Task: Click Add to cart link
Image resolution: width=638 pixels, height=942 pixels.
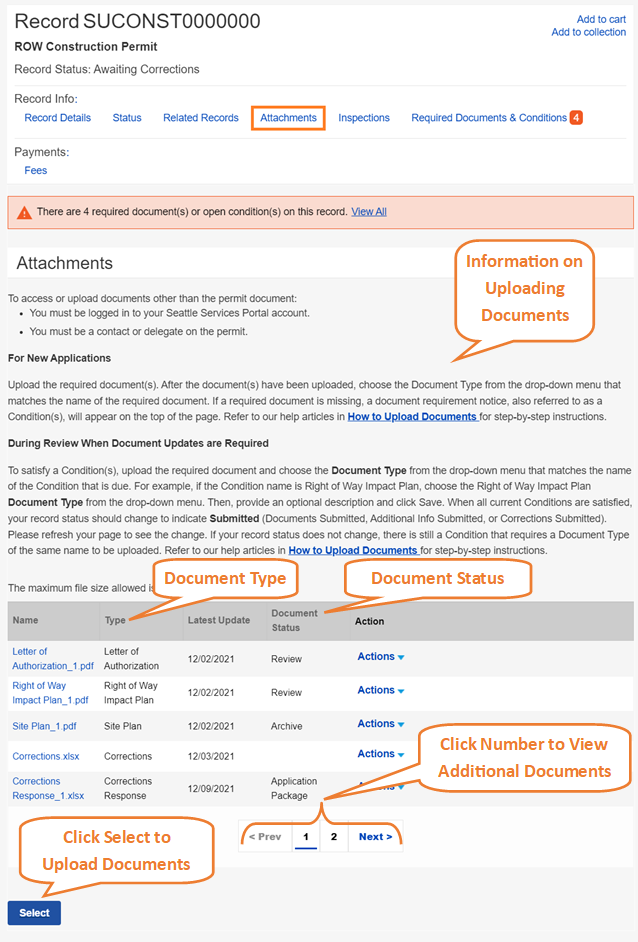Action: click(601, 19)
